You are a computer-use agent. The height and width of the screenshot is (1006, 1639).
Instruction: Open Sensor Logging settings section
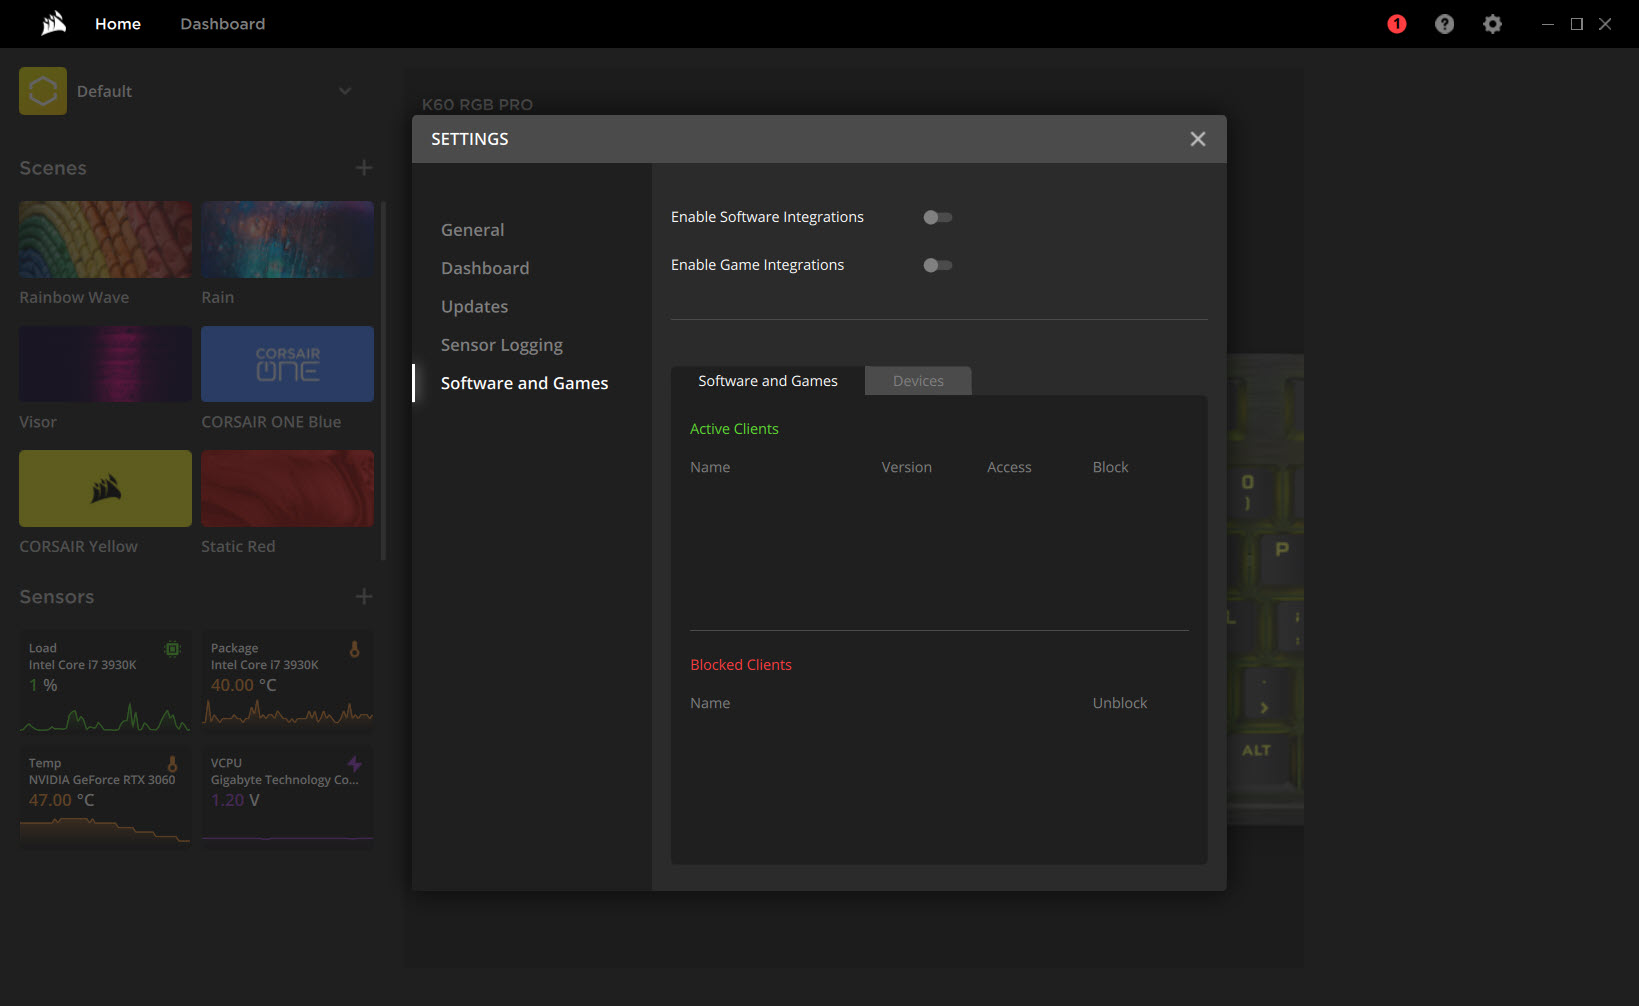[501, 345]
